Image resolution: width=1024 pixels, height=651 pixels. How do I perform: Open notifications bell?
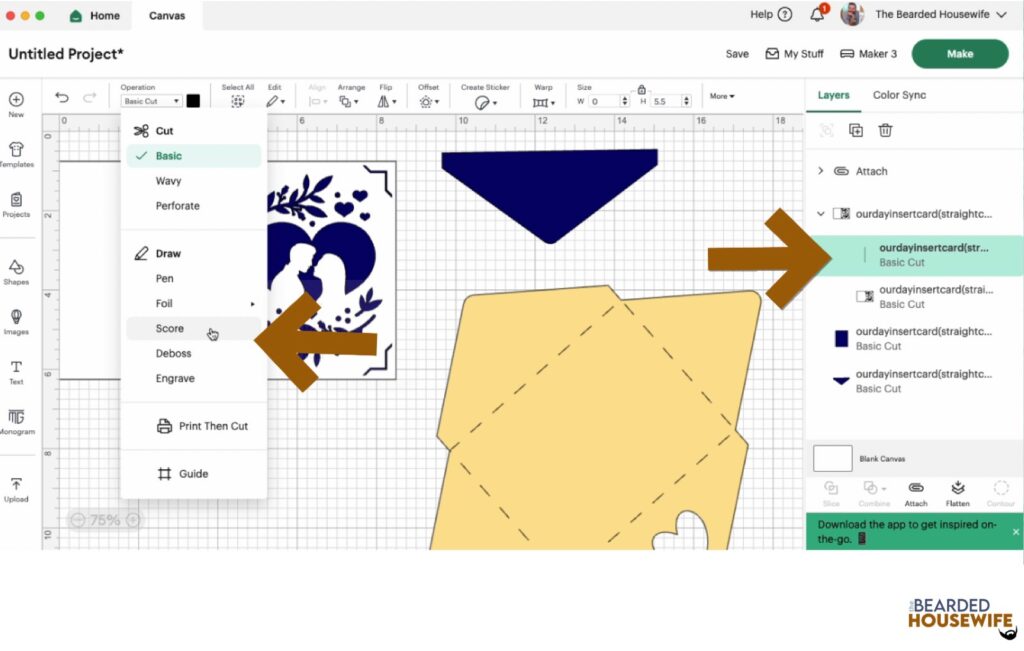click(818, 15)
